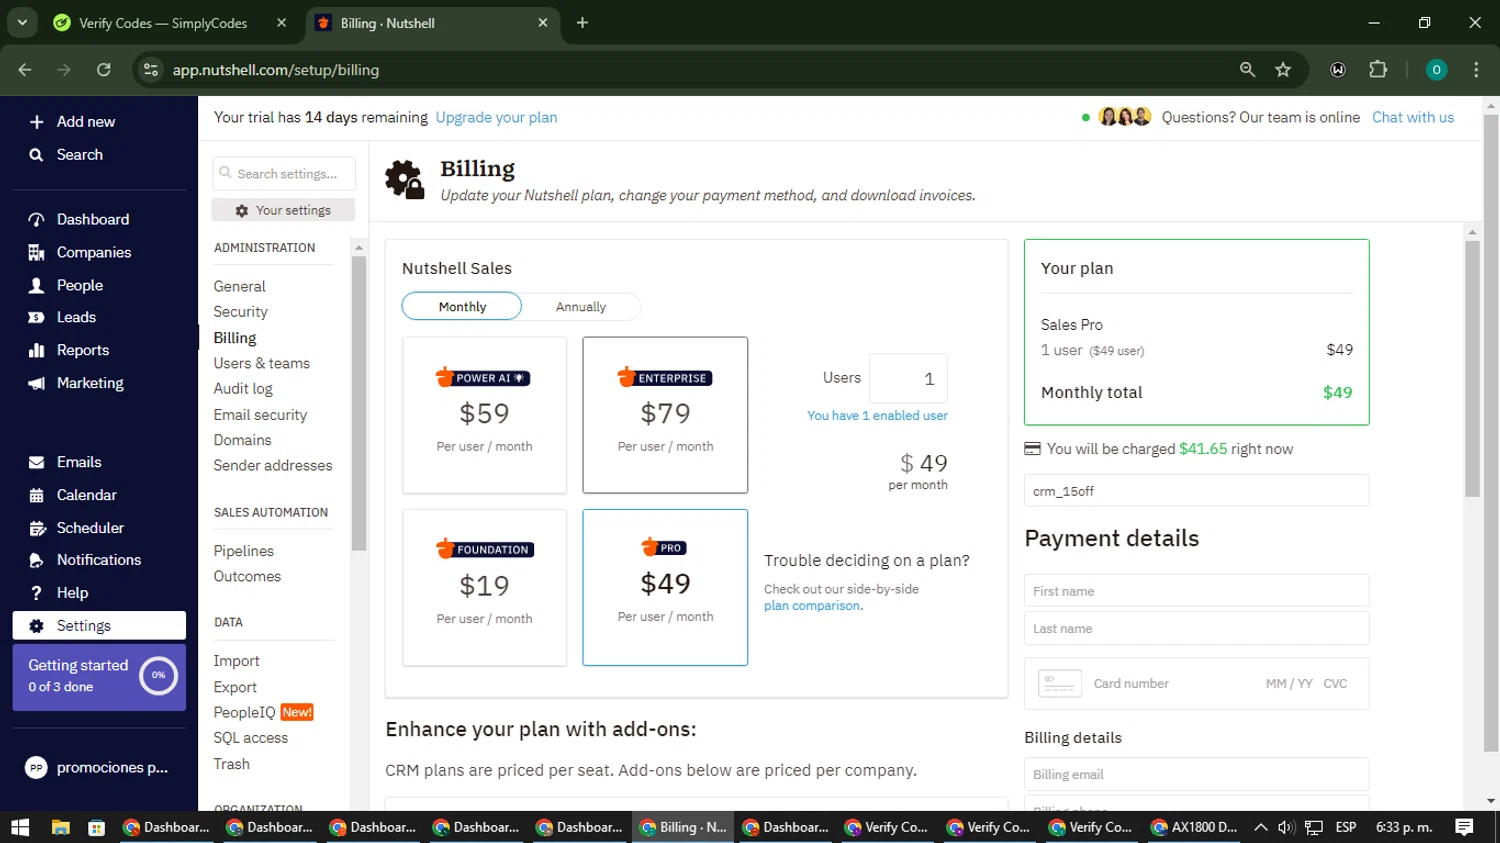Open SQL access settings
Viewport: 1500px width, 843px height.
click(x=250, y=738)
